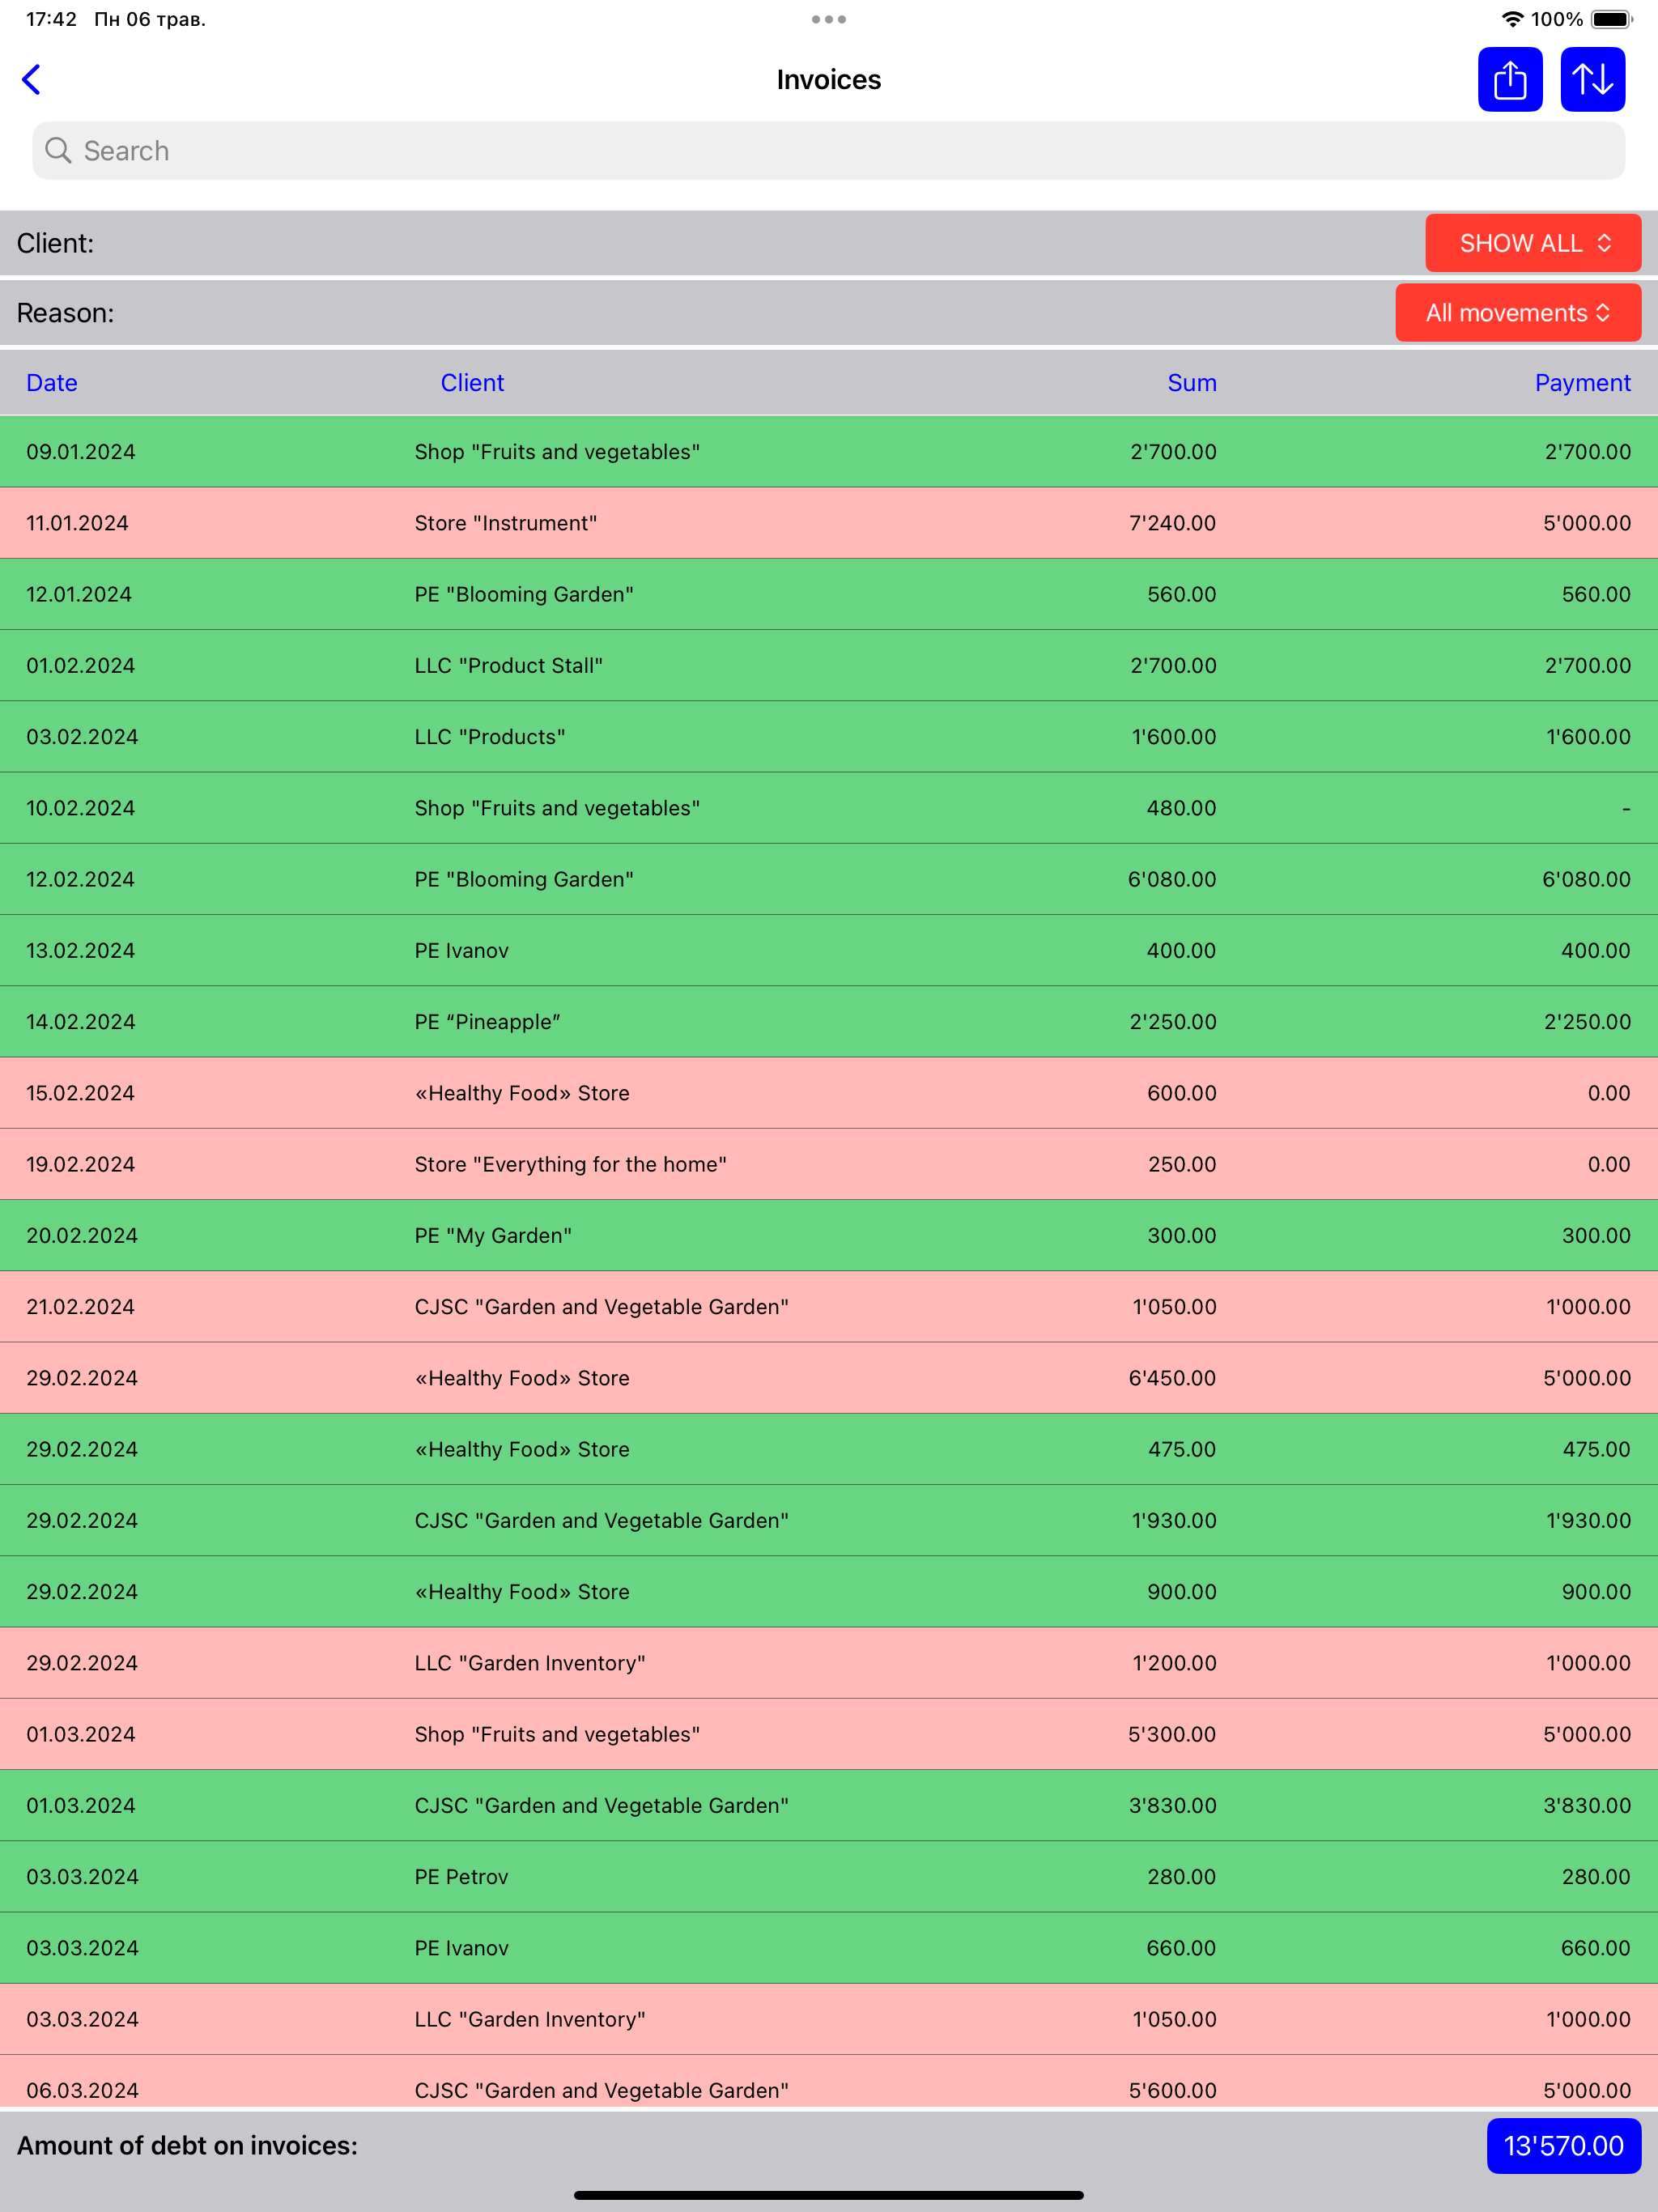Tap the back chevron icon
Viewport: 1658px width, 2212px height.
tap(32, 79)
